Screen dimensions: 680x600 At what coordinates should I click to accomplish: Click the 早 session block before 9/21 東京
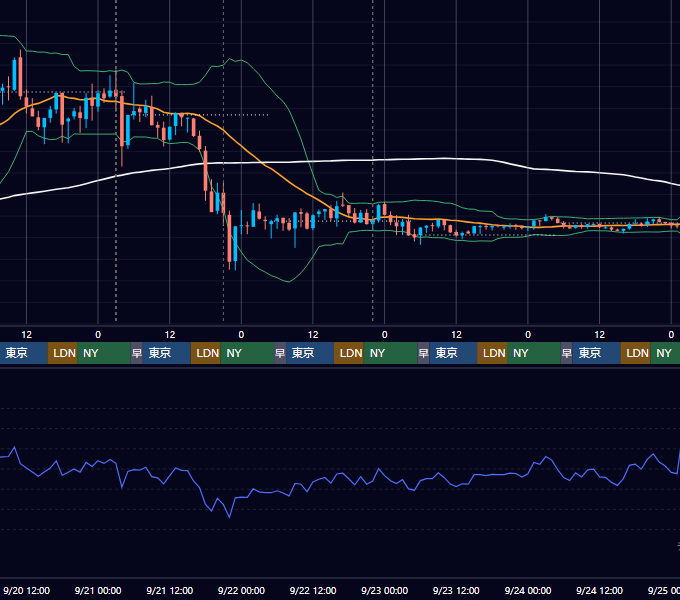click(137, 353)
